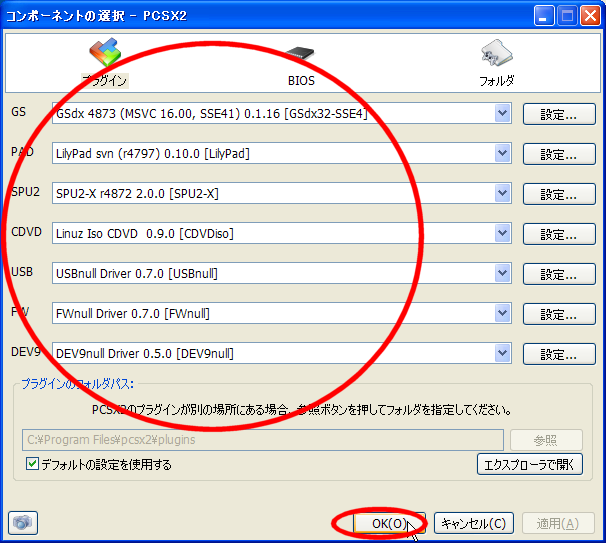The width and height of the screenshot is (606, 543).
Task: Open 設定 for the CDVD plugin
Action: [559, 234]
